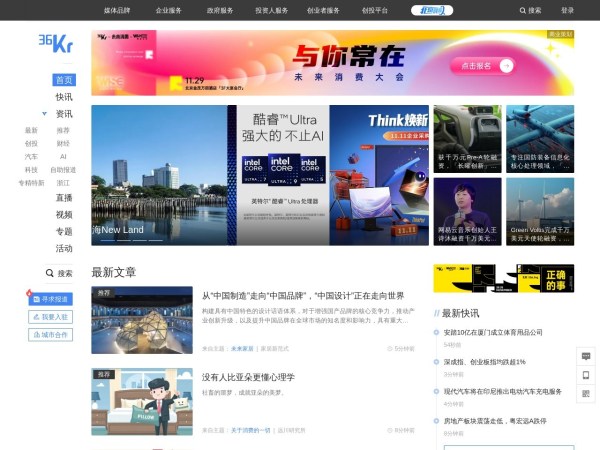Click the 36Kr logo
This screenshot has width=600, height=450.
[55, 43]
